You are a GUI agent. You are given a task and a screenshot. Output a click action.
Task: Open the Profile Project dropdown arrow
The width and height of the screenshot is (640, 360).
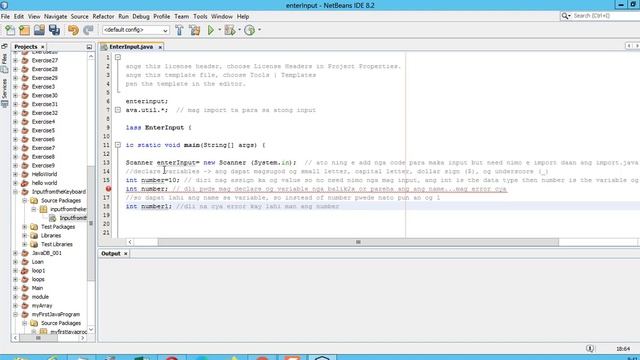coord(259,30)
